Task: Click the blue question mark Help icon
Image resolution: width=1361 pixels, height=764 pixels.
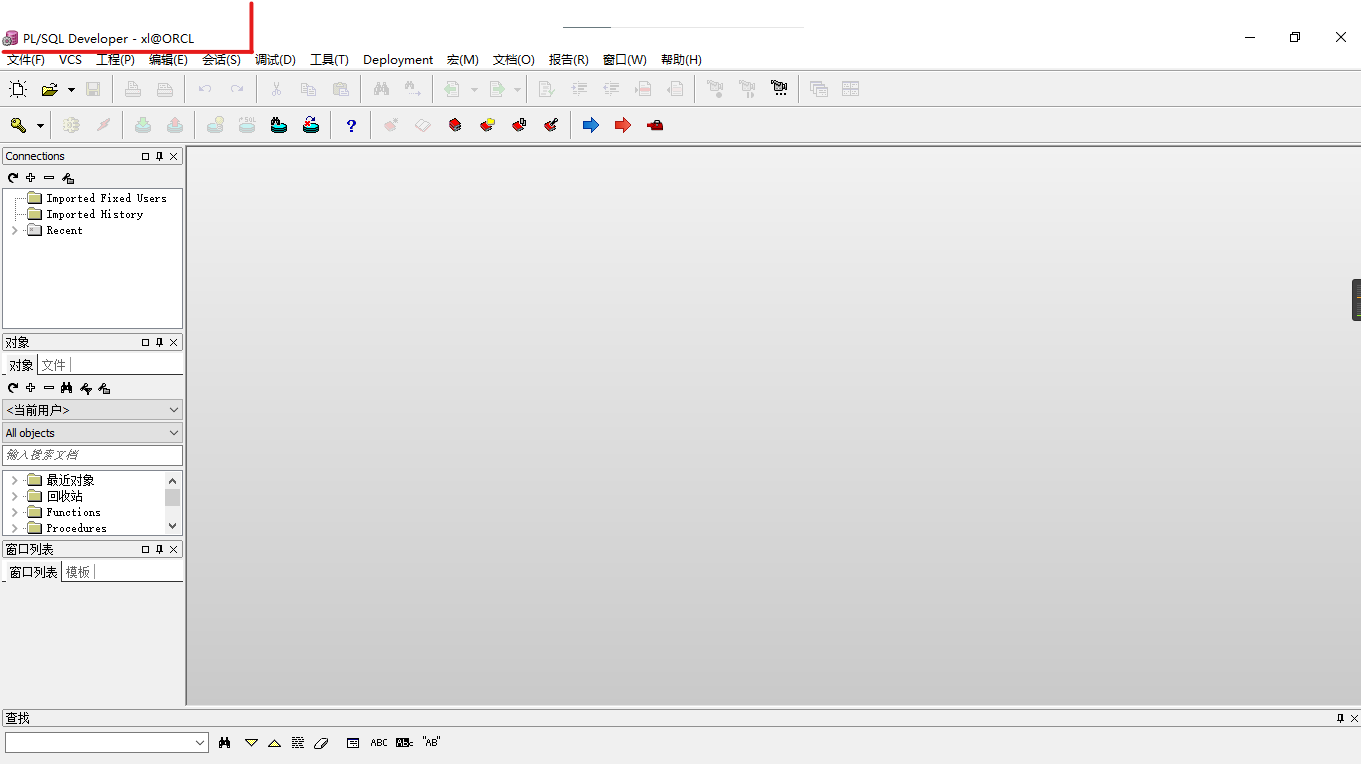Action: pyautogui.click(x=351, y=125)
